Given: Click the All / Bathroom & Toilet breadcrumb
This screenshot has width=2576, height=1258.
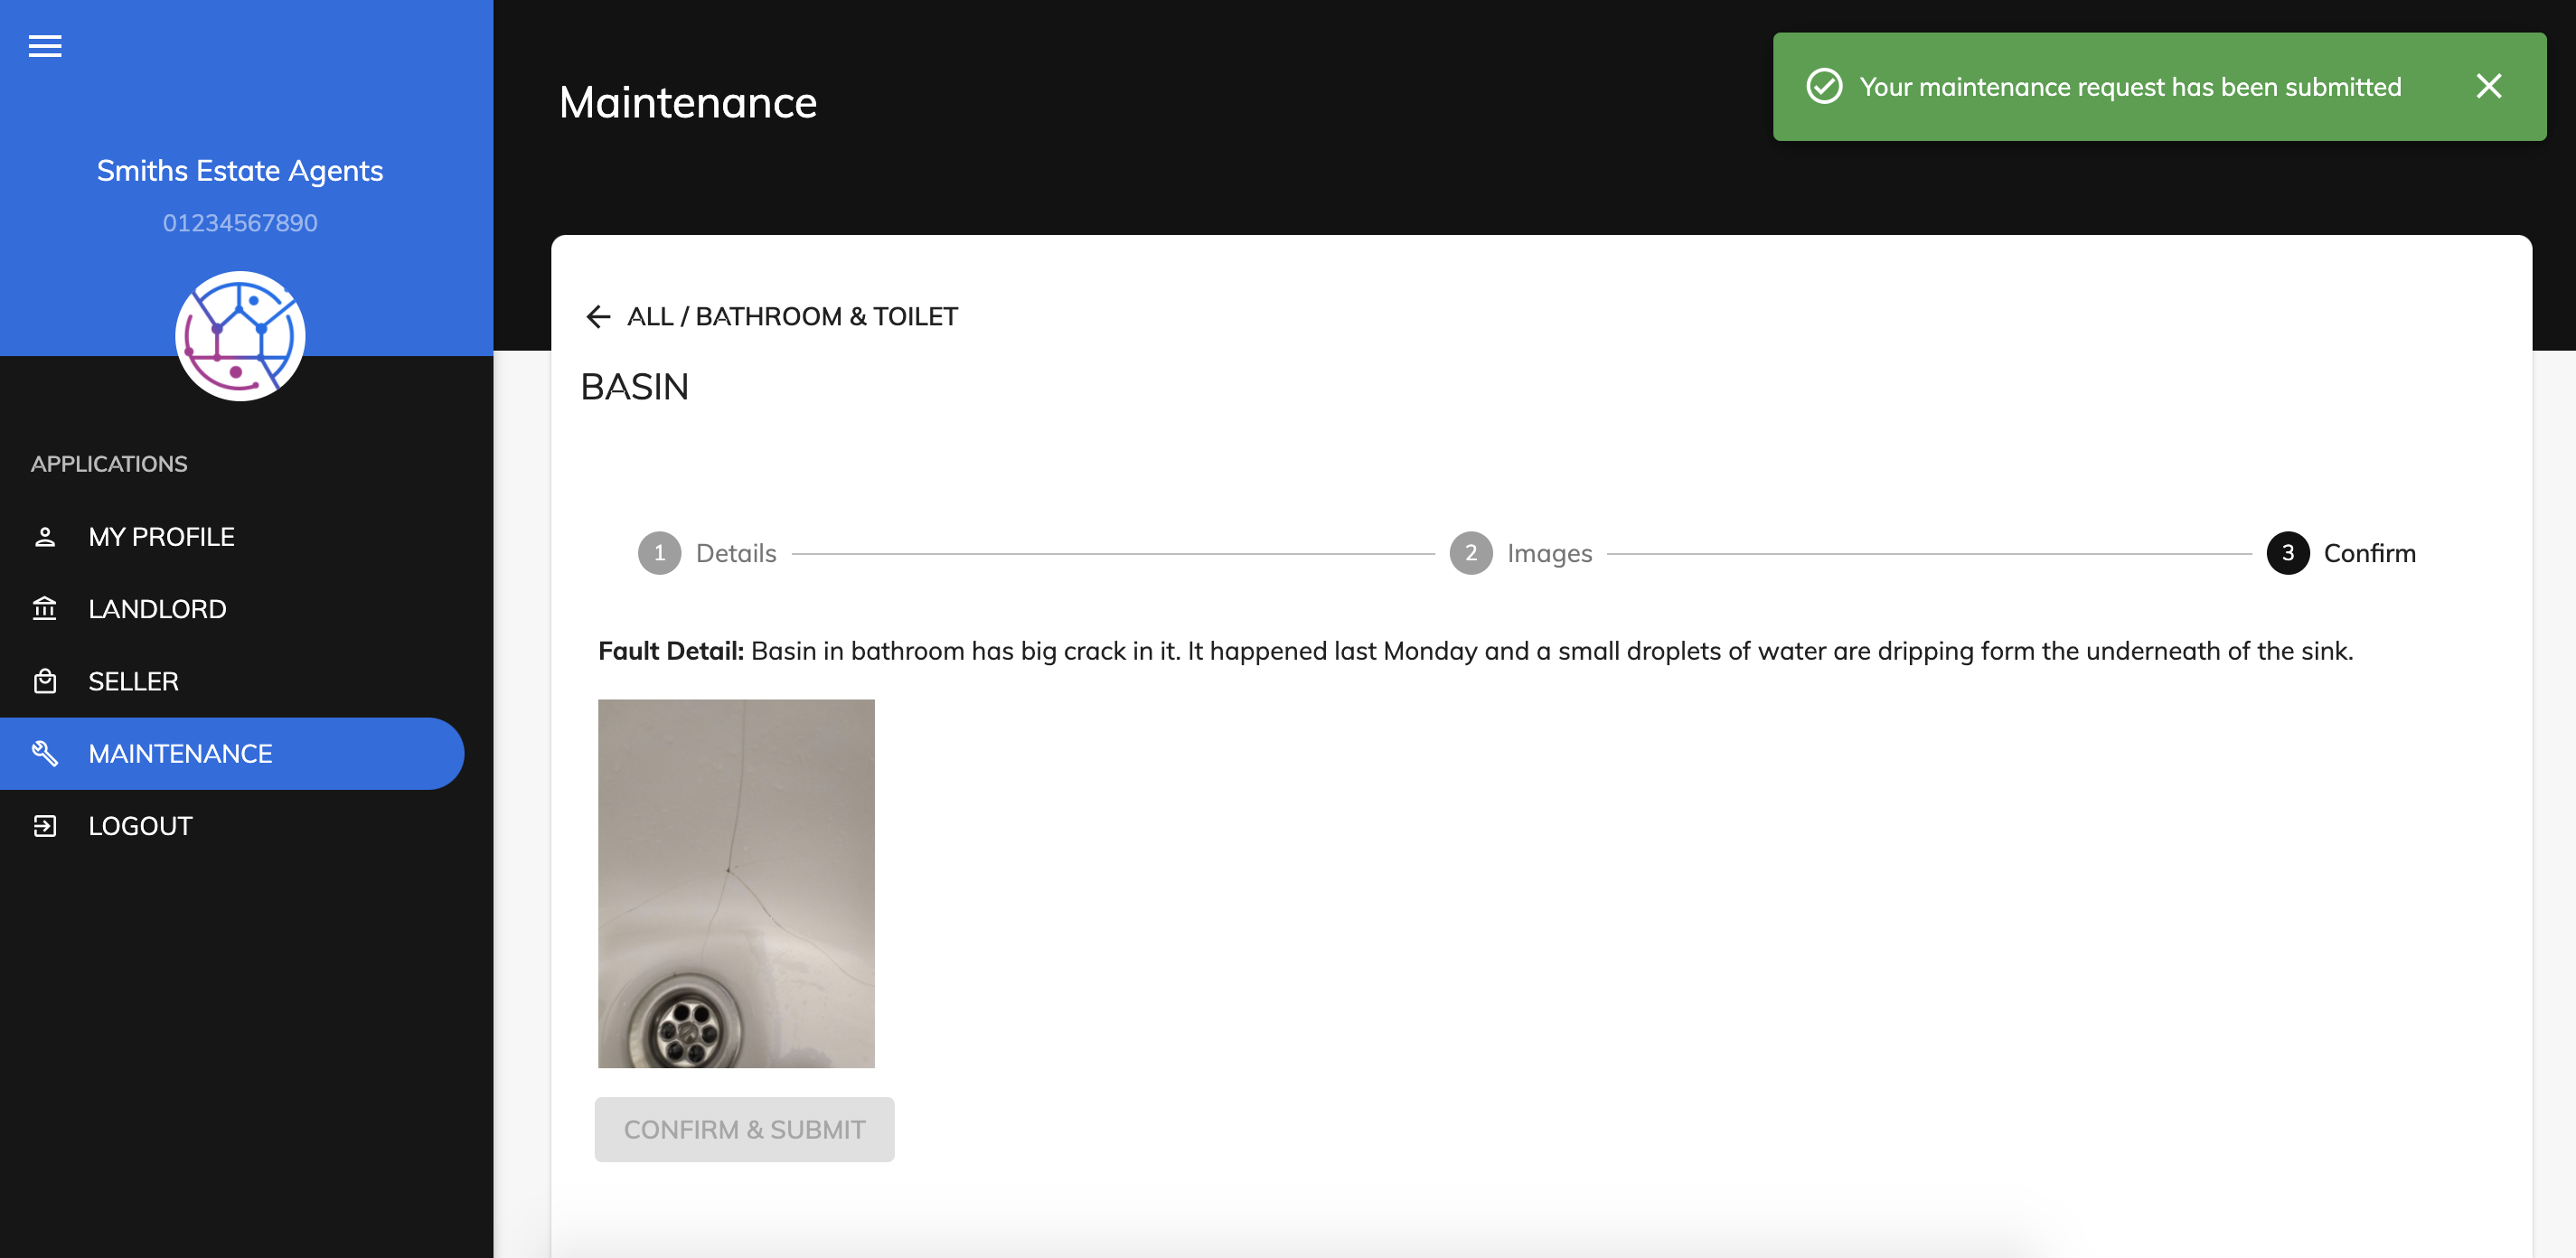Looking at the screenshot, I should point(792,317).
